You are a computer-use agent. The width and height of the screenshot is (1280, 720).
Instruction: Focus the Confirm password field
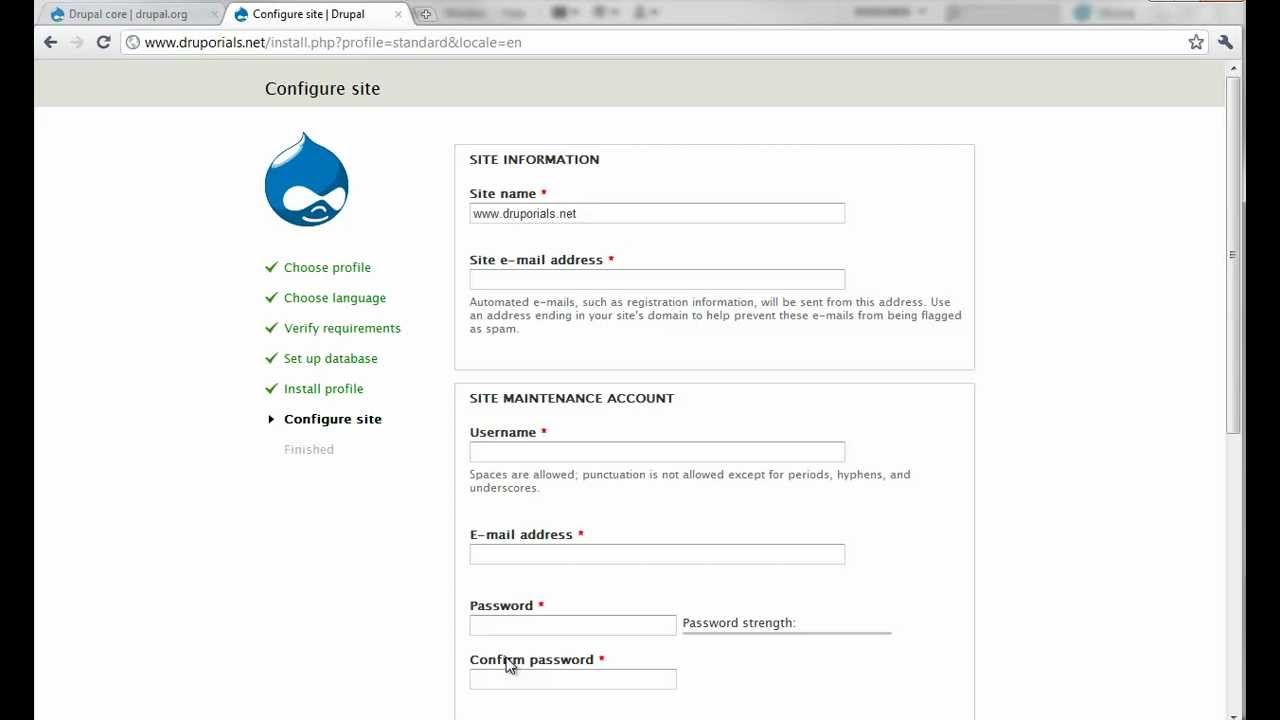click(573, 679)
